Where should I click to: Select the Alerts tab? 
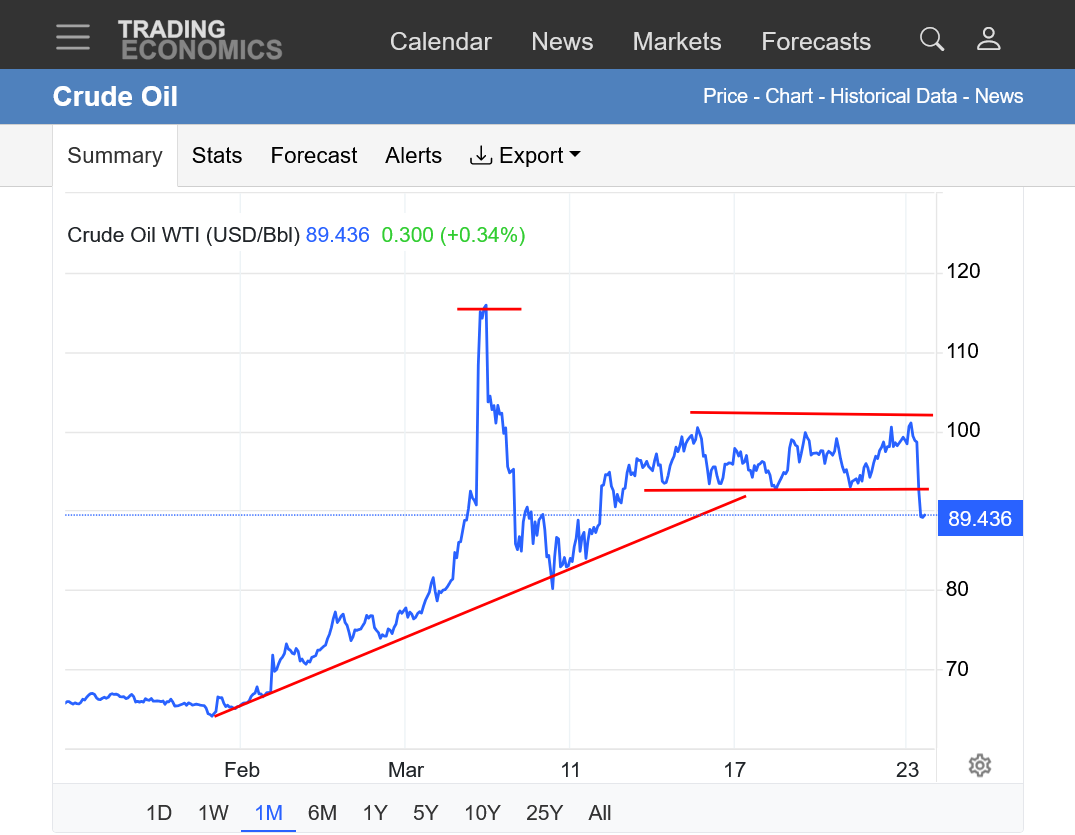(413, 156)
